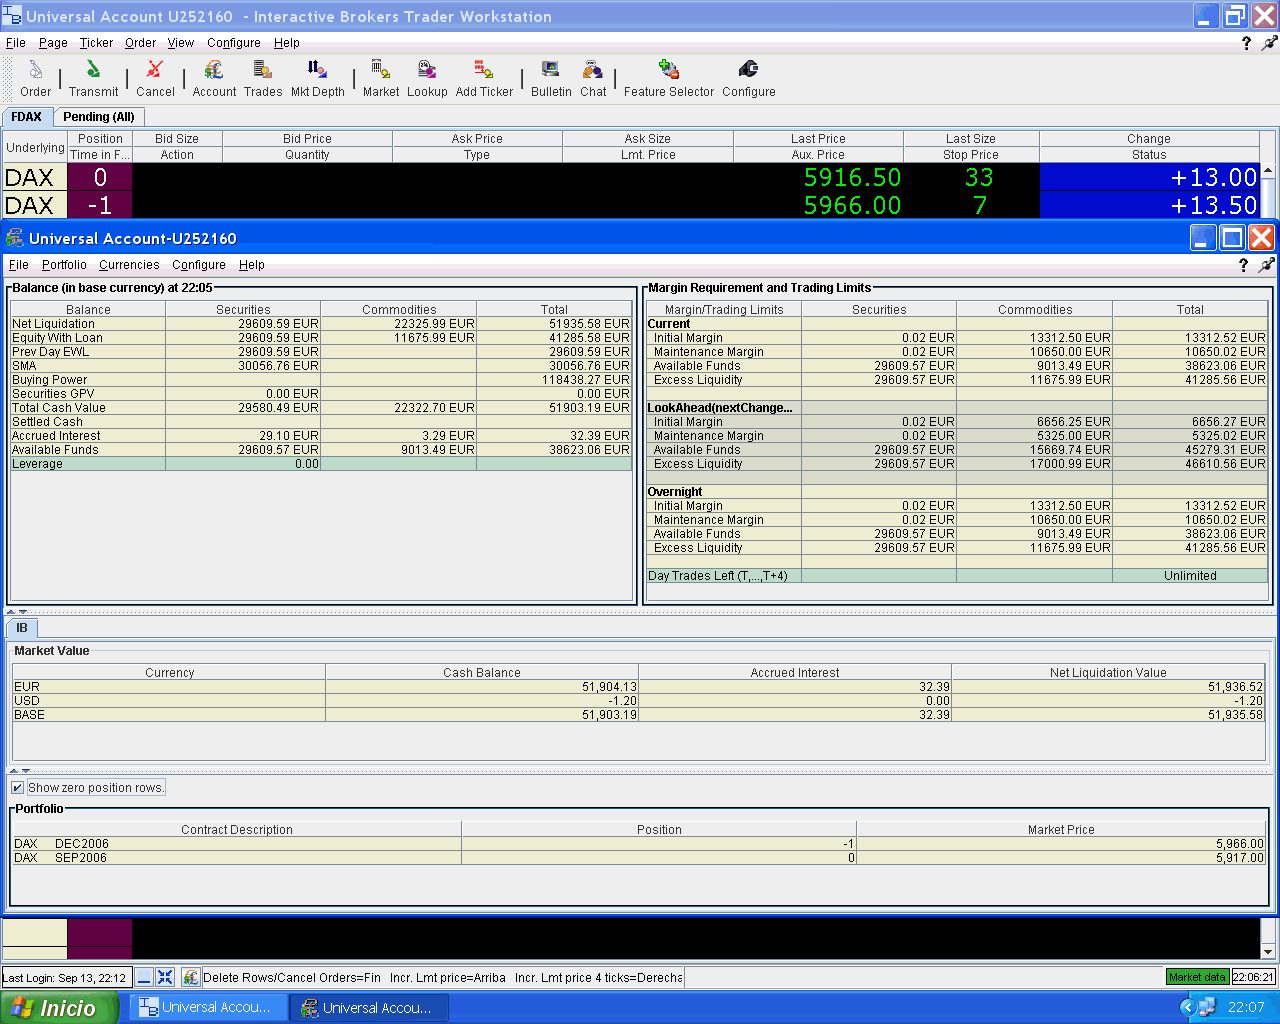Screen dimensions: 1280x1024
Task: Open Mkt Depth from the toolbar
Action: point(317,78)
